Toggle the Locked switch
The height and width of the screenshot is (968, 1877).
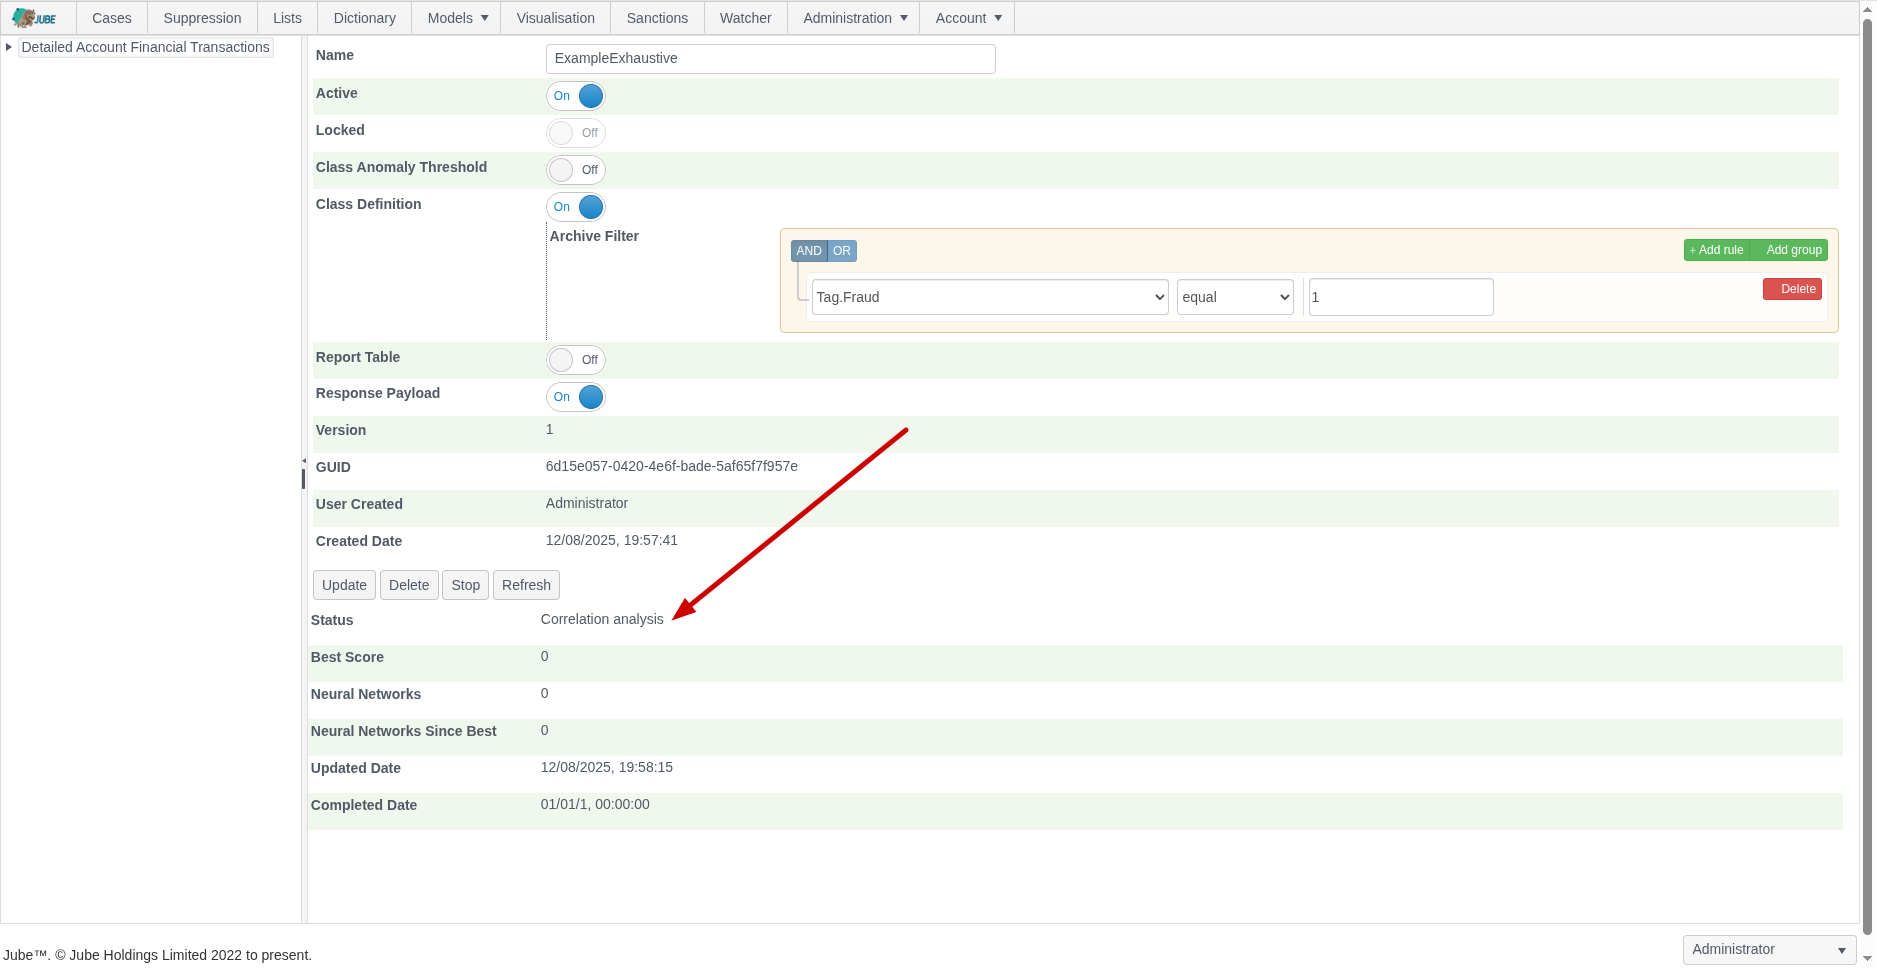click(576, 133)
